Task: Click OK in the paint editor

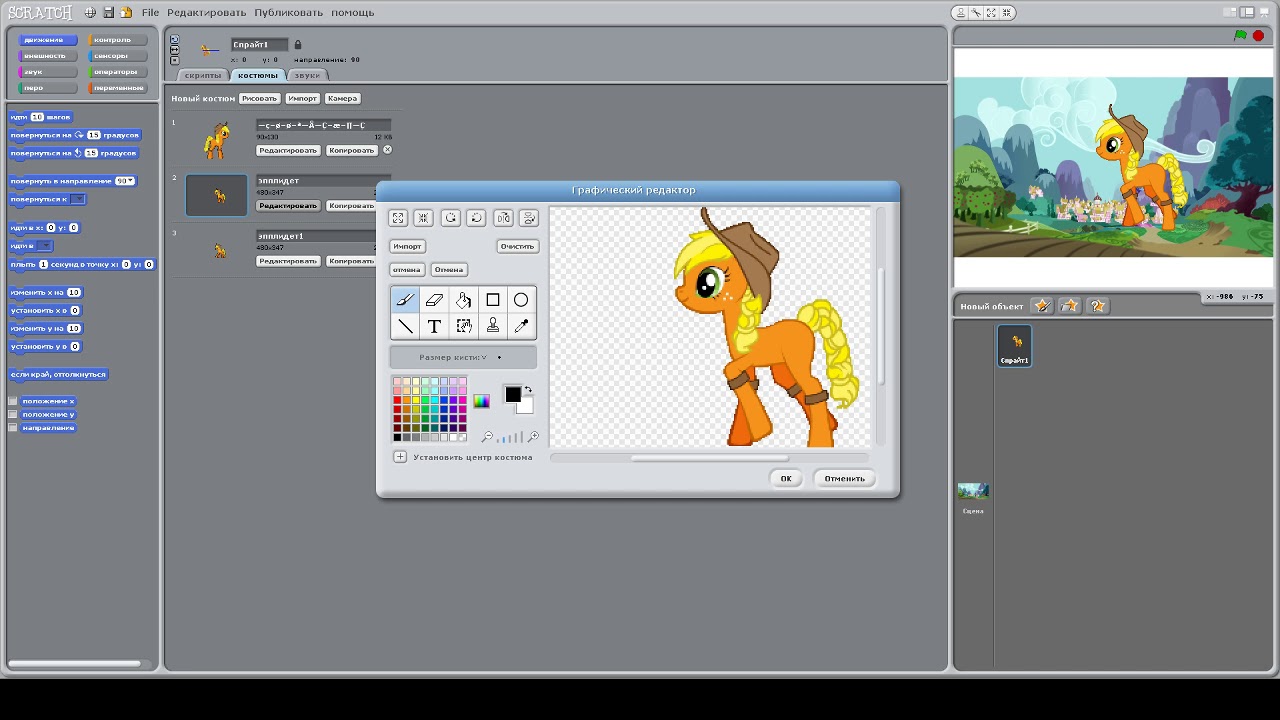Action: click(x=786, y=478)
